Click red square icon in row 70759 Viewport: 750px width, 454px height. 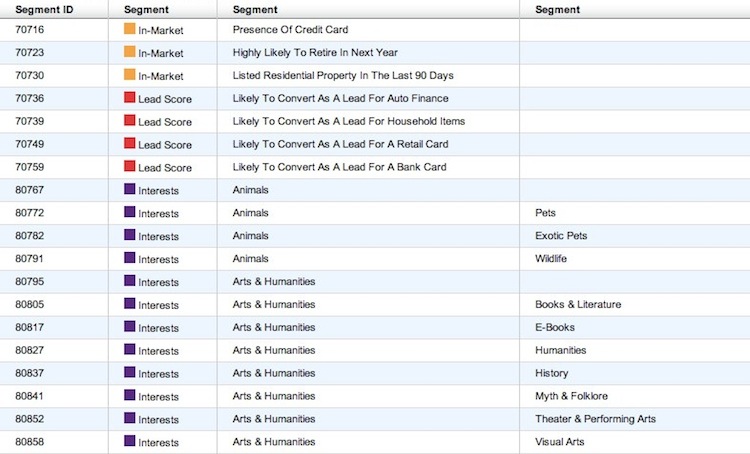[x=130, y=166]
